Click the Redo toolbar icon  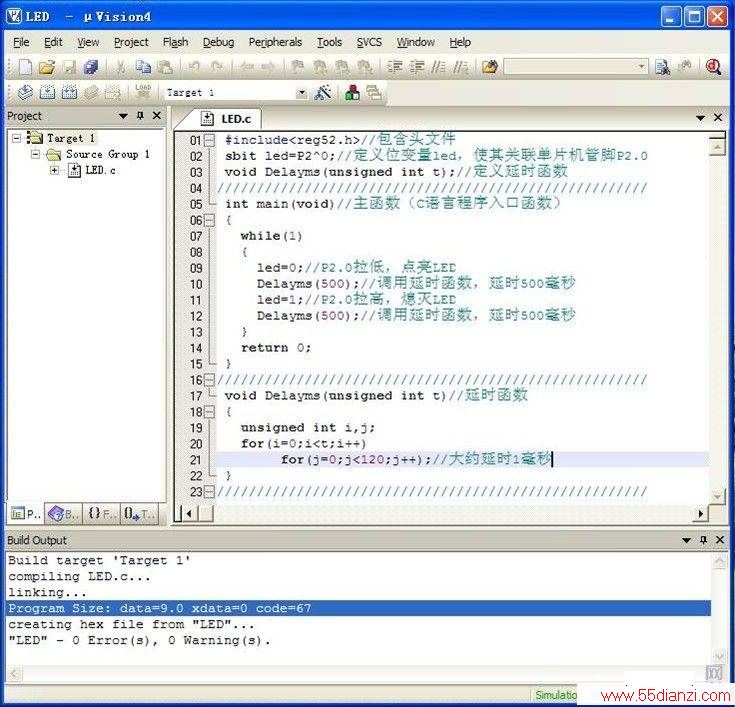coord(217,68)
